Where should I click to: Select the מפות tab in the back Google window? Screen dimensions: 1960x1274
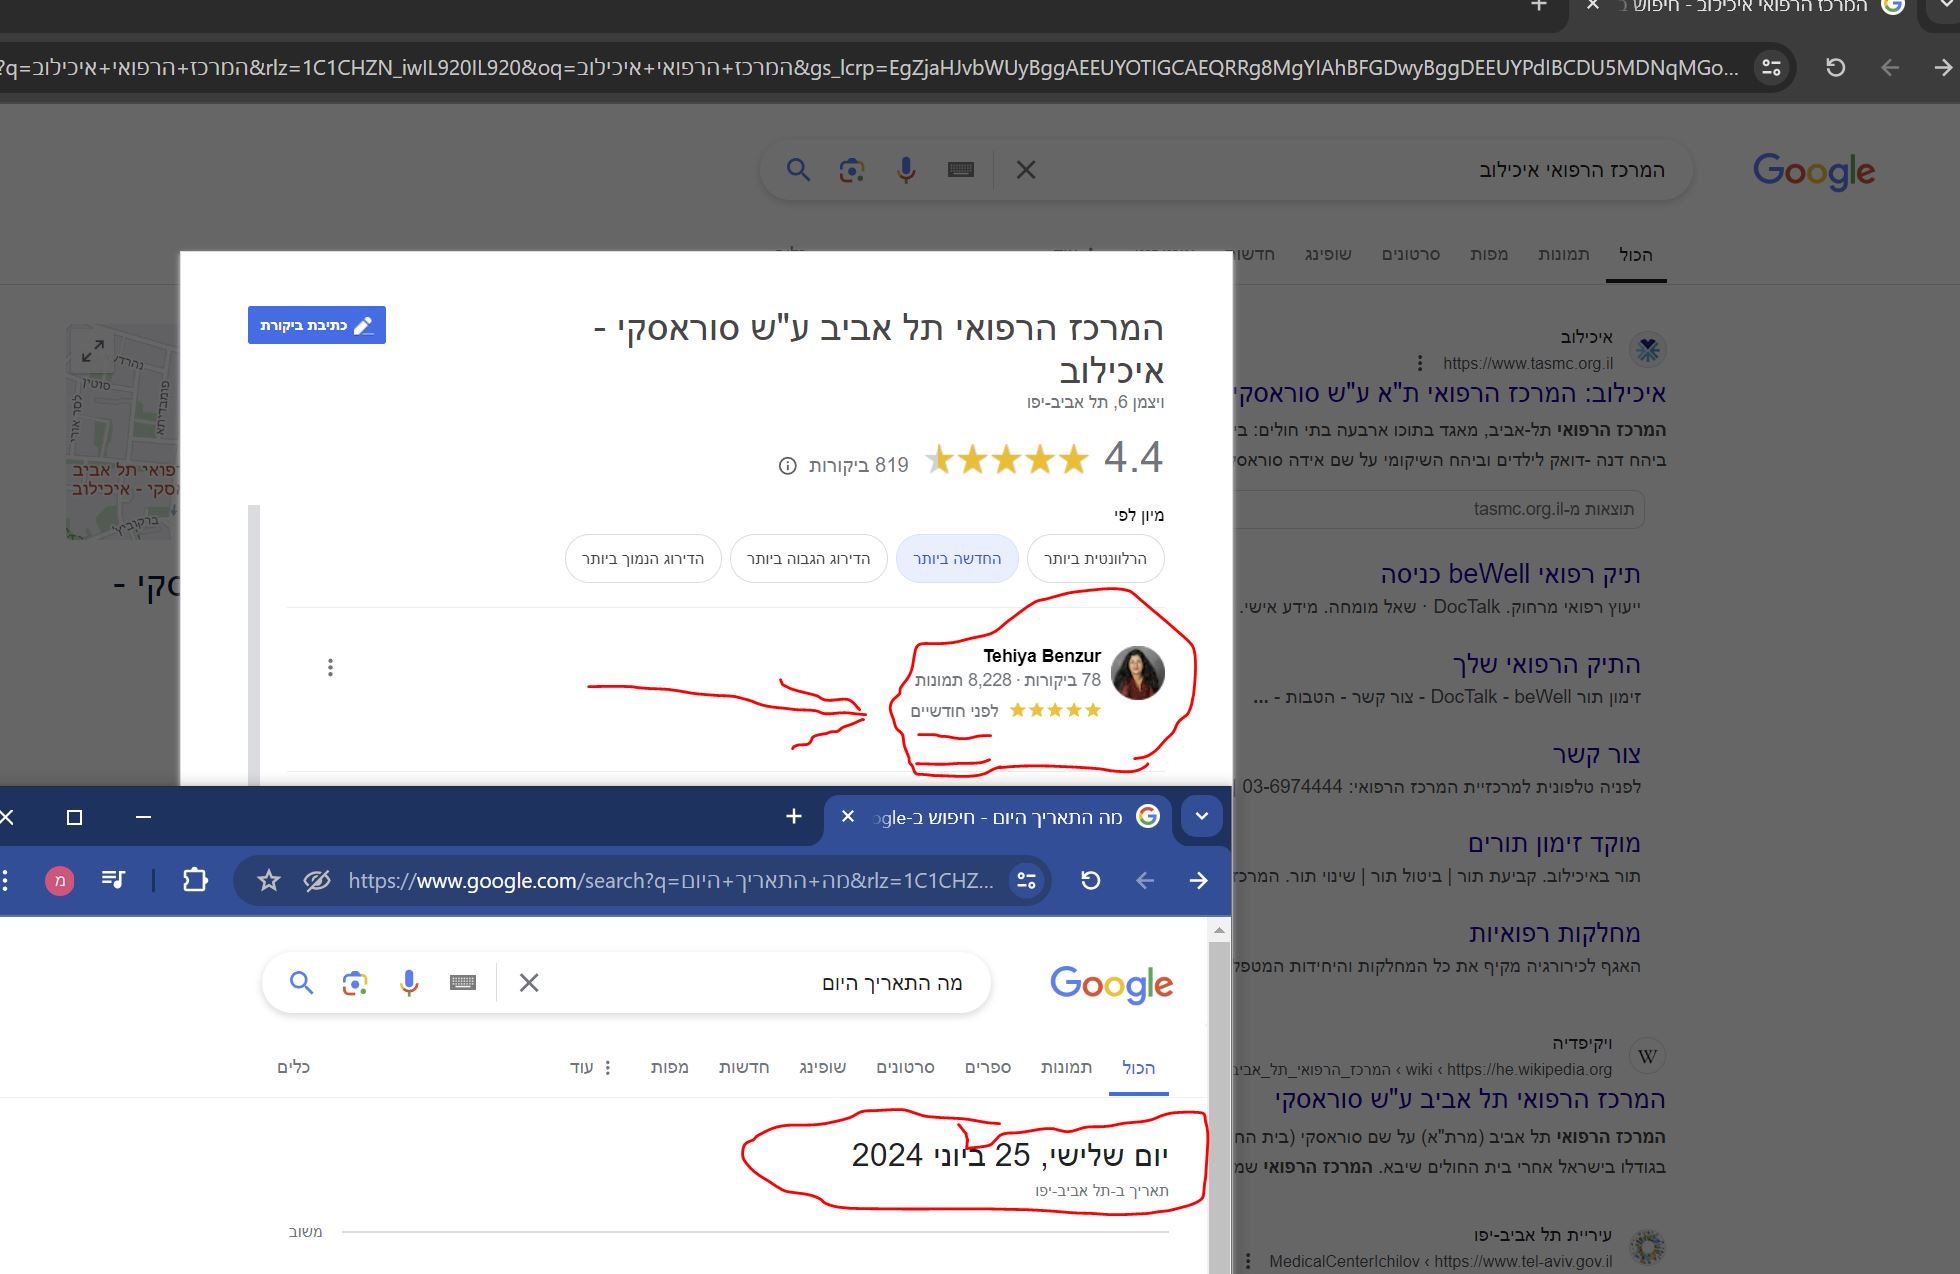click(1489, 254)
